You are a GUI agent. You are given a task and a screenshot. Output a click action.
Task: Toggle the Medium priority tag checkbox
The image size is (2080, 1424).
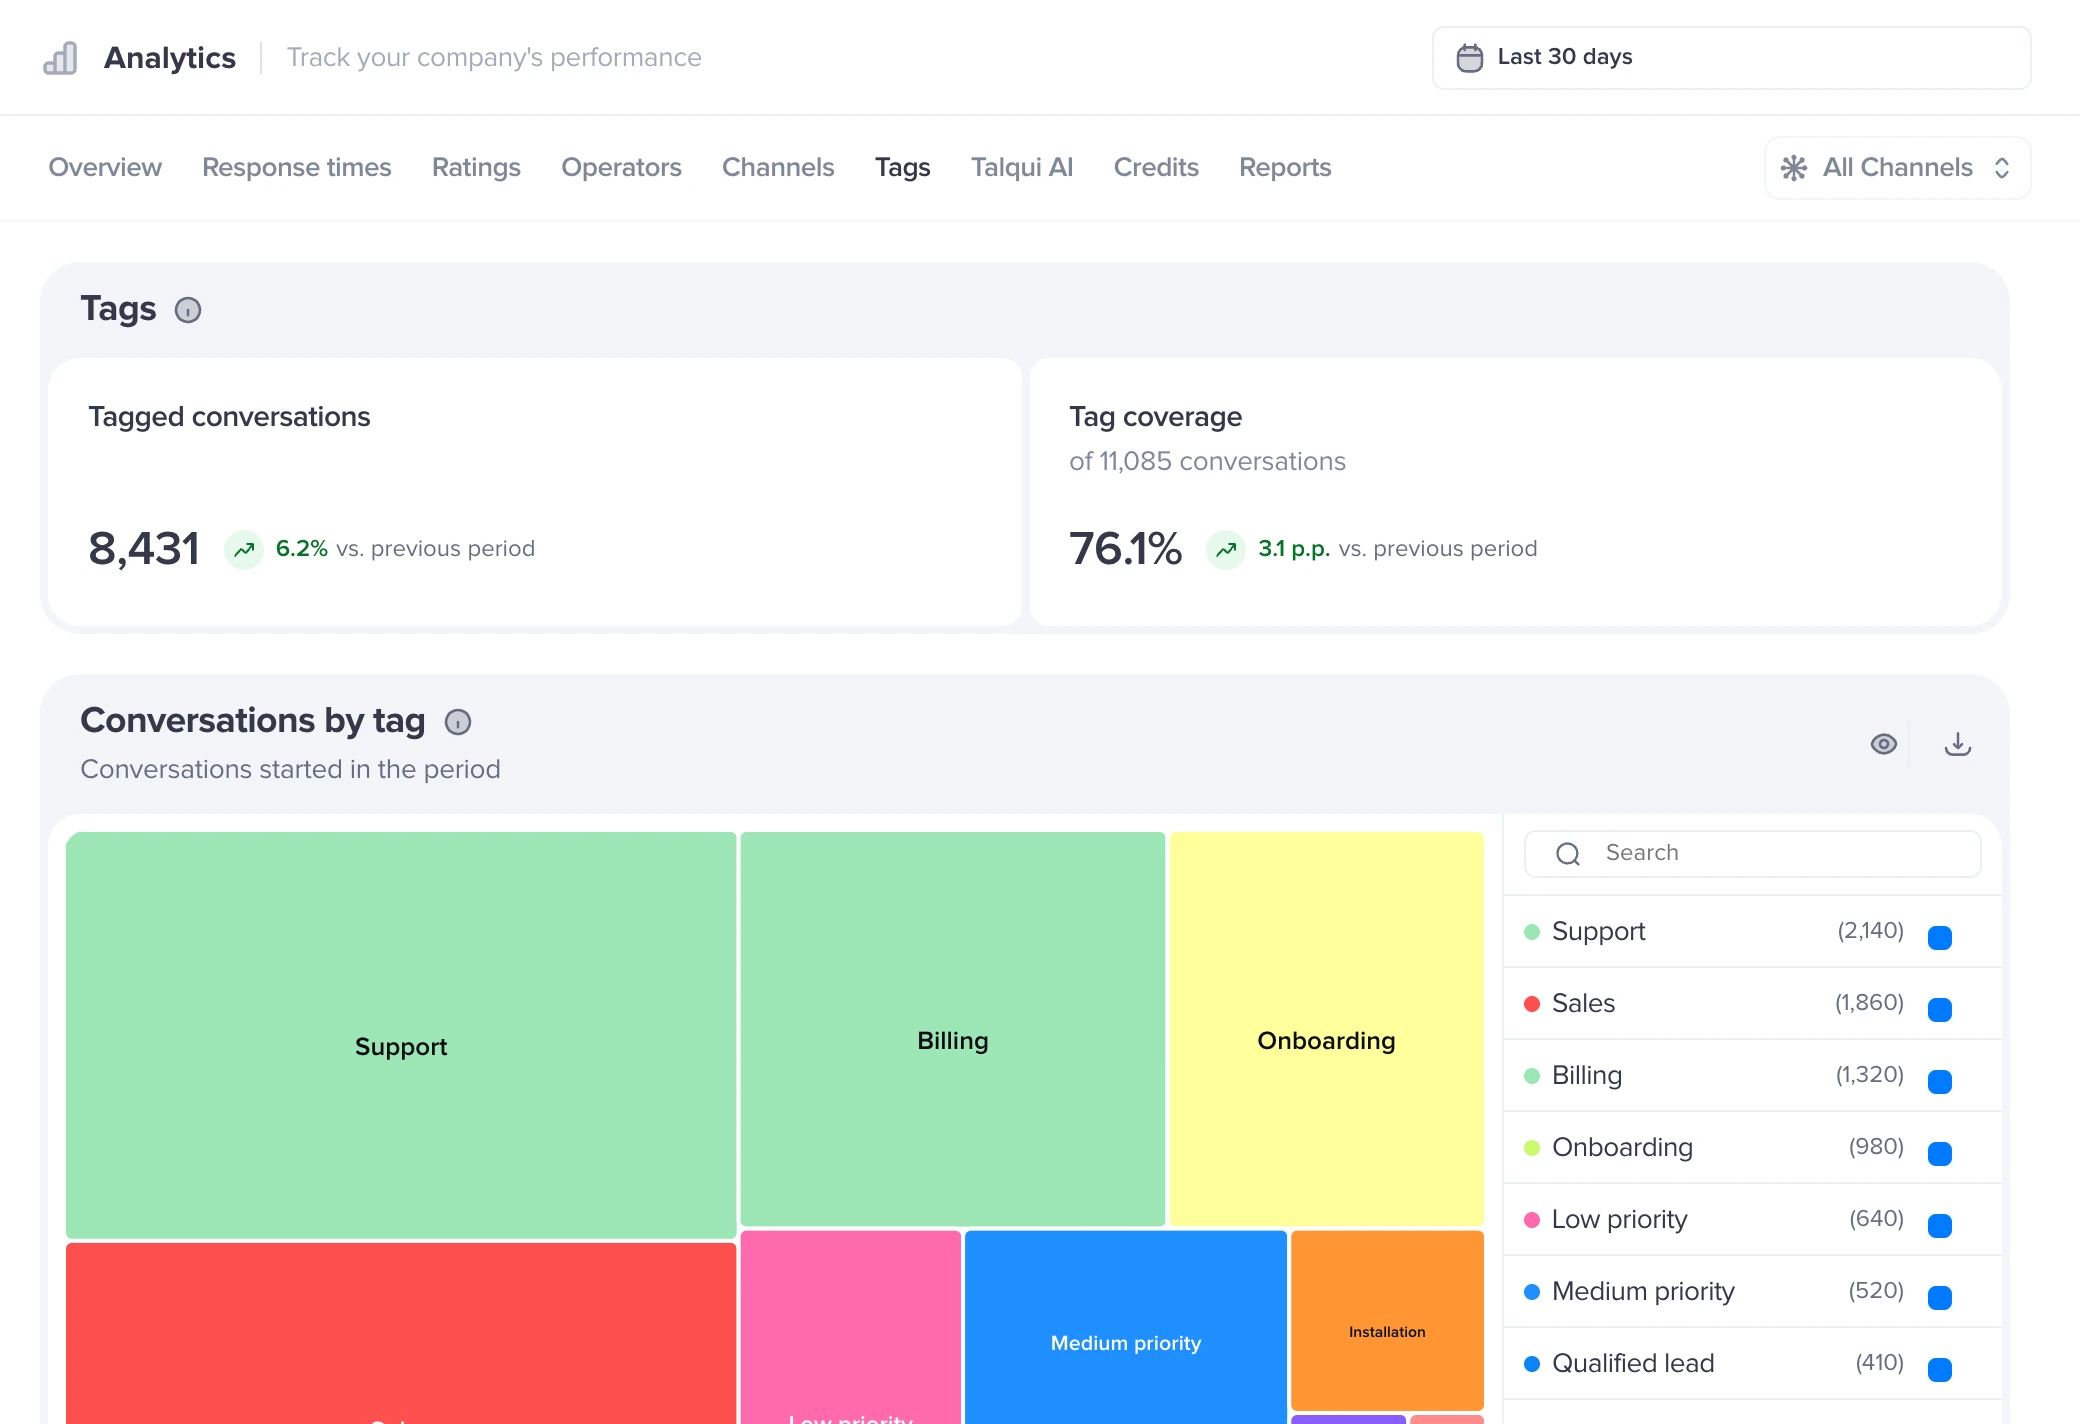tap(1940, 1297)
